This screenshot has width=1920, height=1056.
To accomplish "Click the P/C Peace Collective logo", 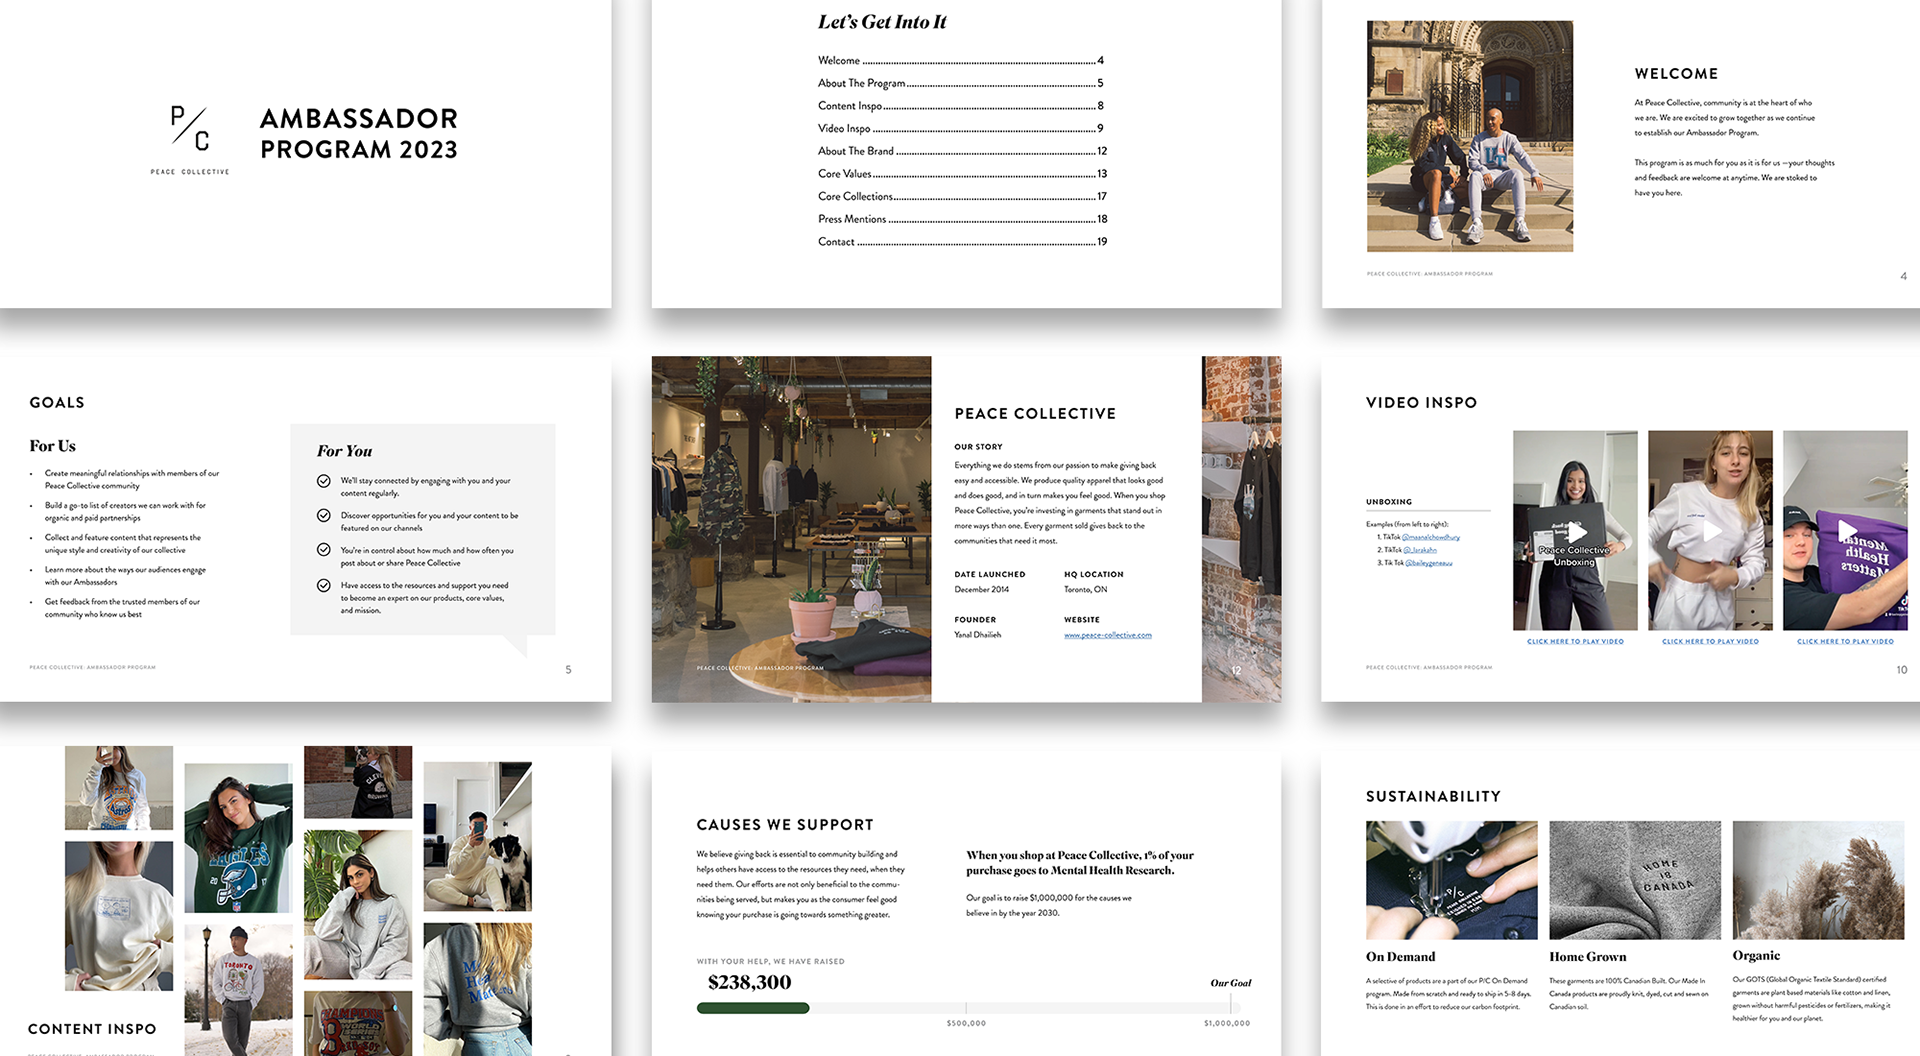I will (x=190, y=139).
